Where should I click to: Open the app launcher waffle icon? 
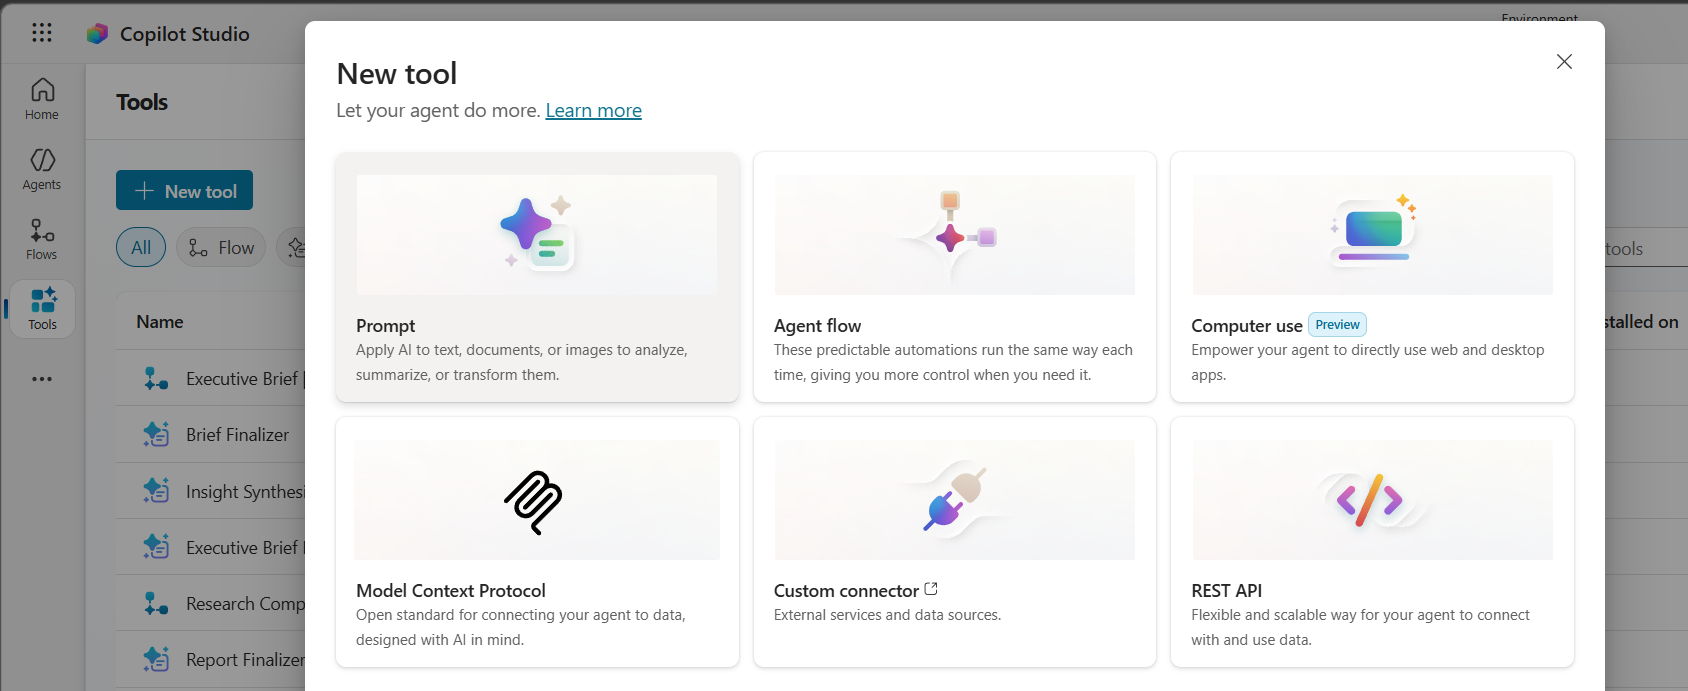coord(42,33)
